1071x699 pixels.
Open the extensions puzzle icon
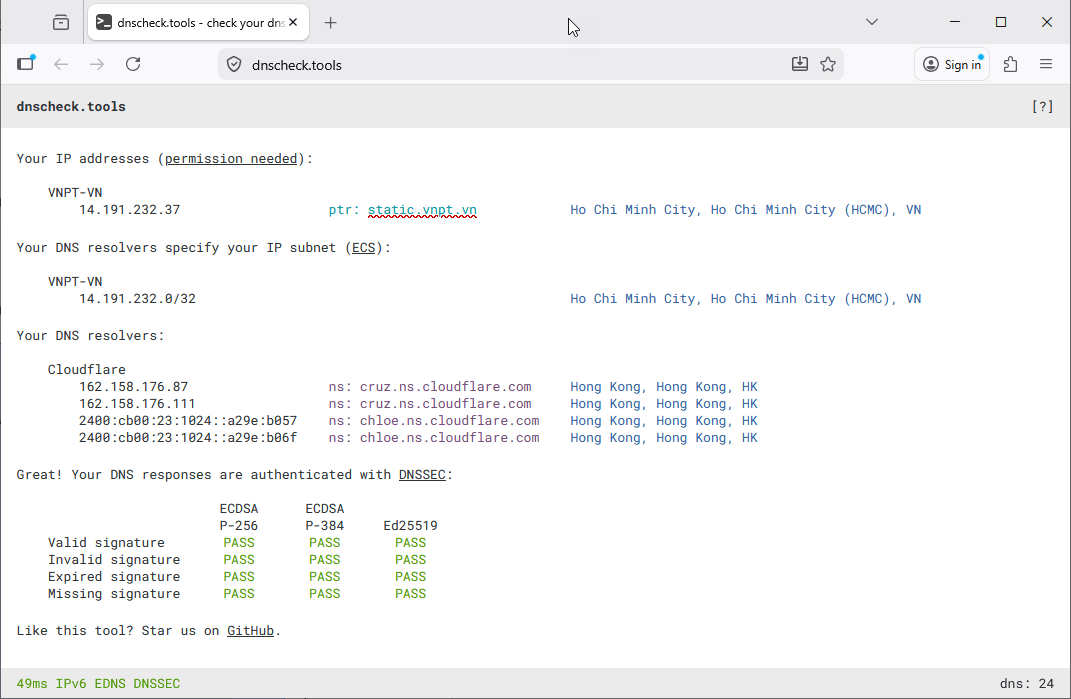tap(1010, 64)
